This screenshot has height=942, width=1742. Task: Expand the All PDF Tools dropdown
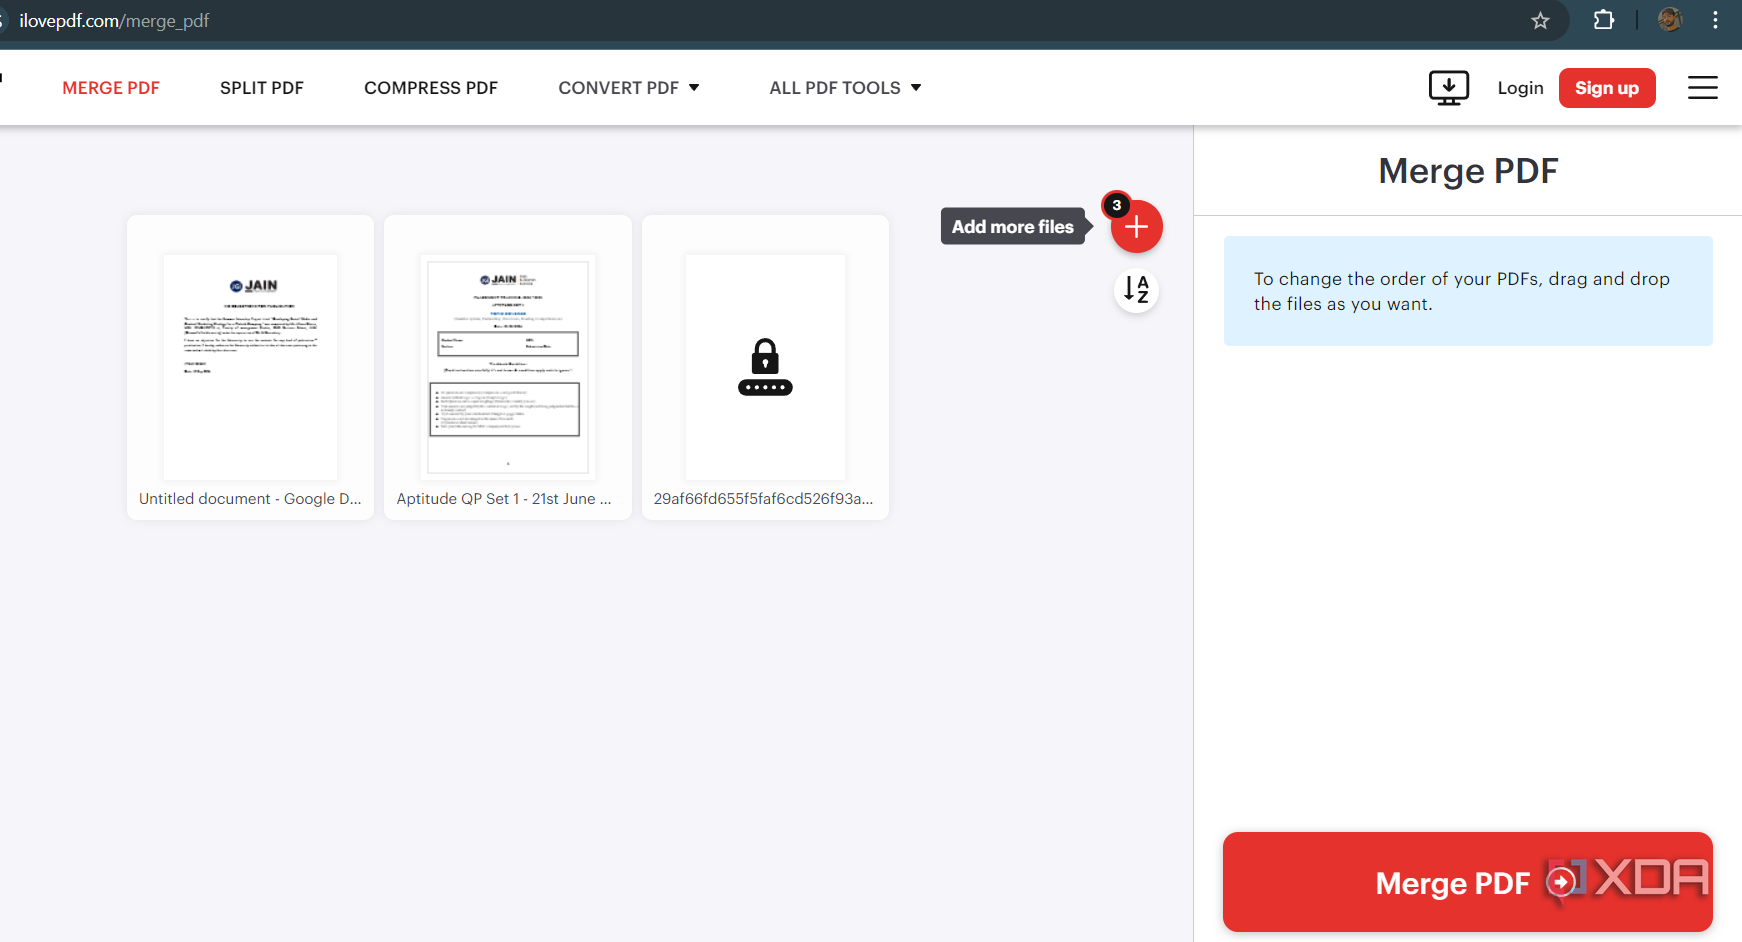point(845,88)
